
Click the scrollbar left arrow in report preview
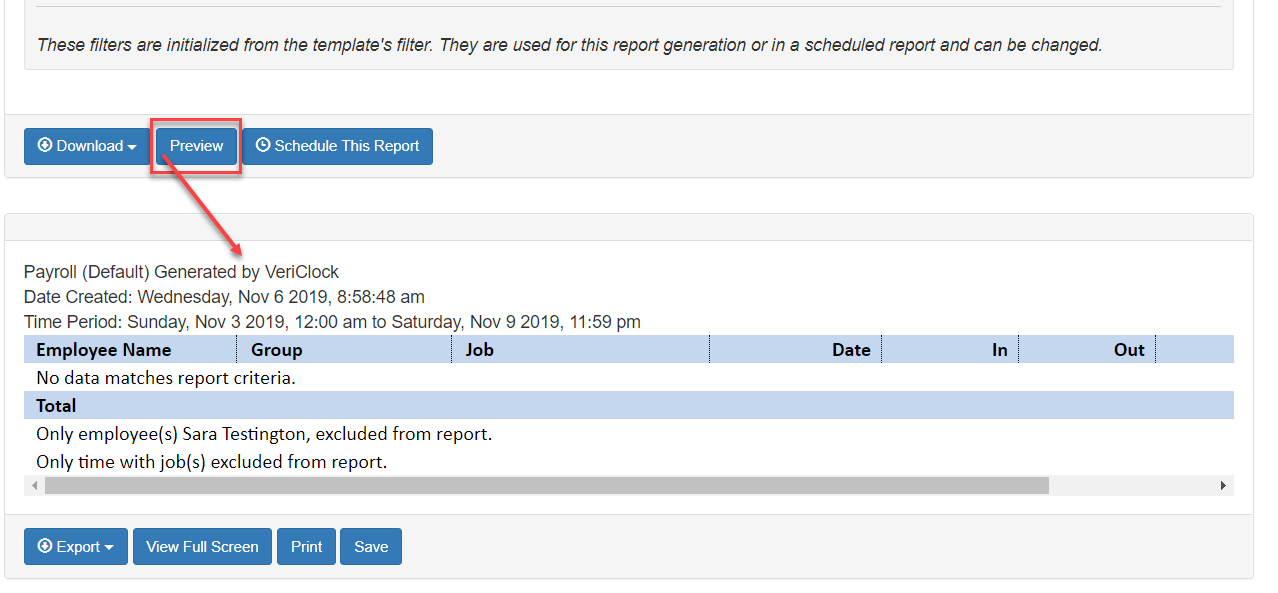tap(34, 486)
